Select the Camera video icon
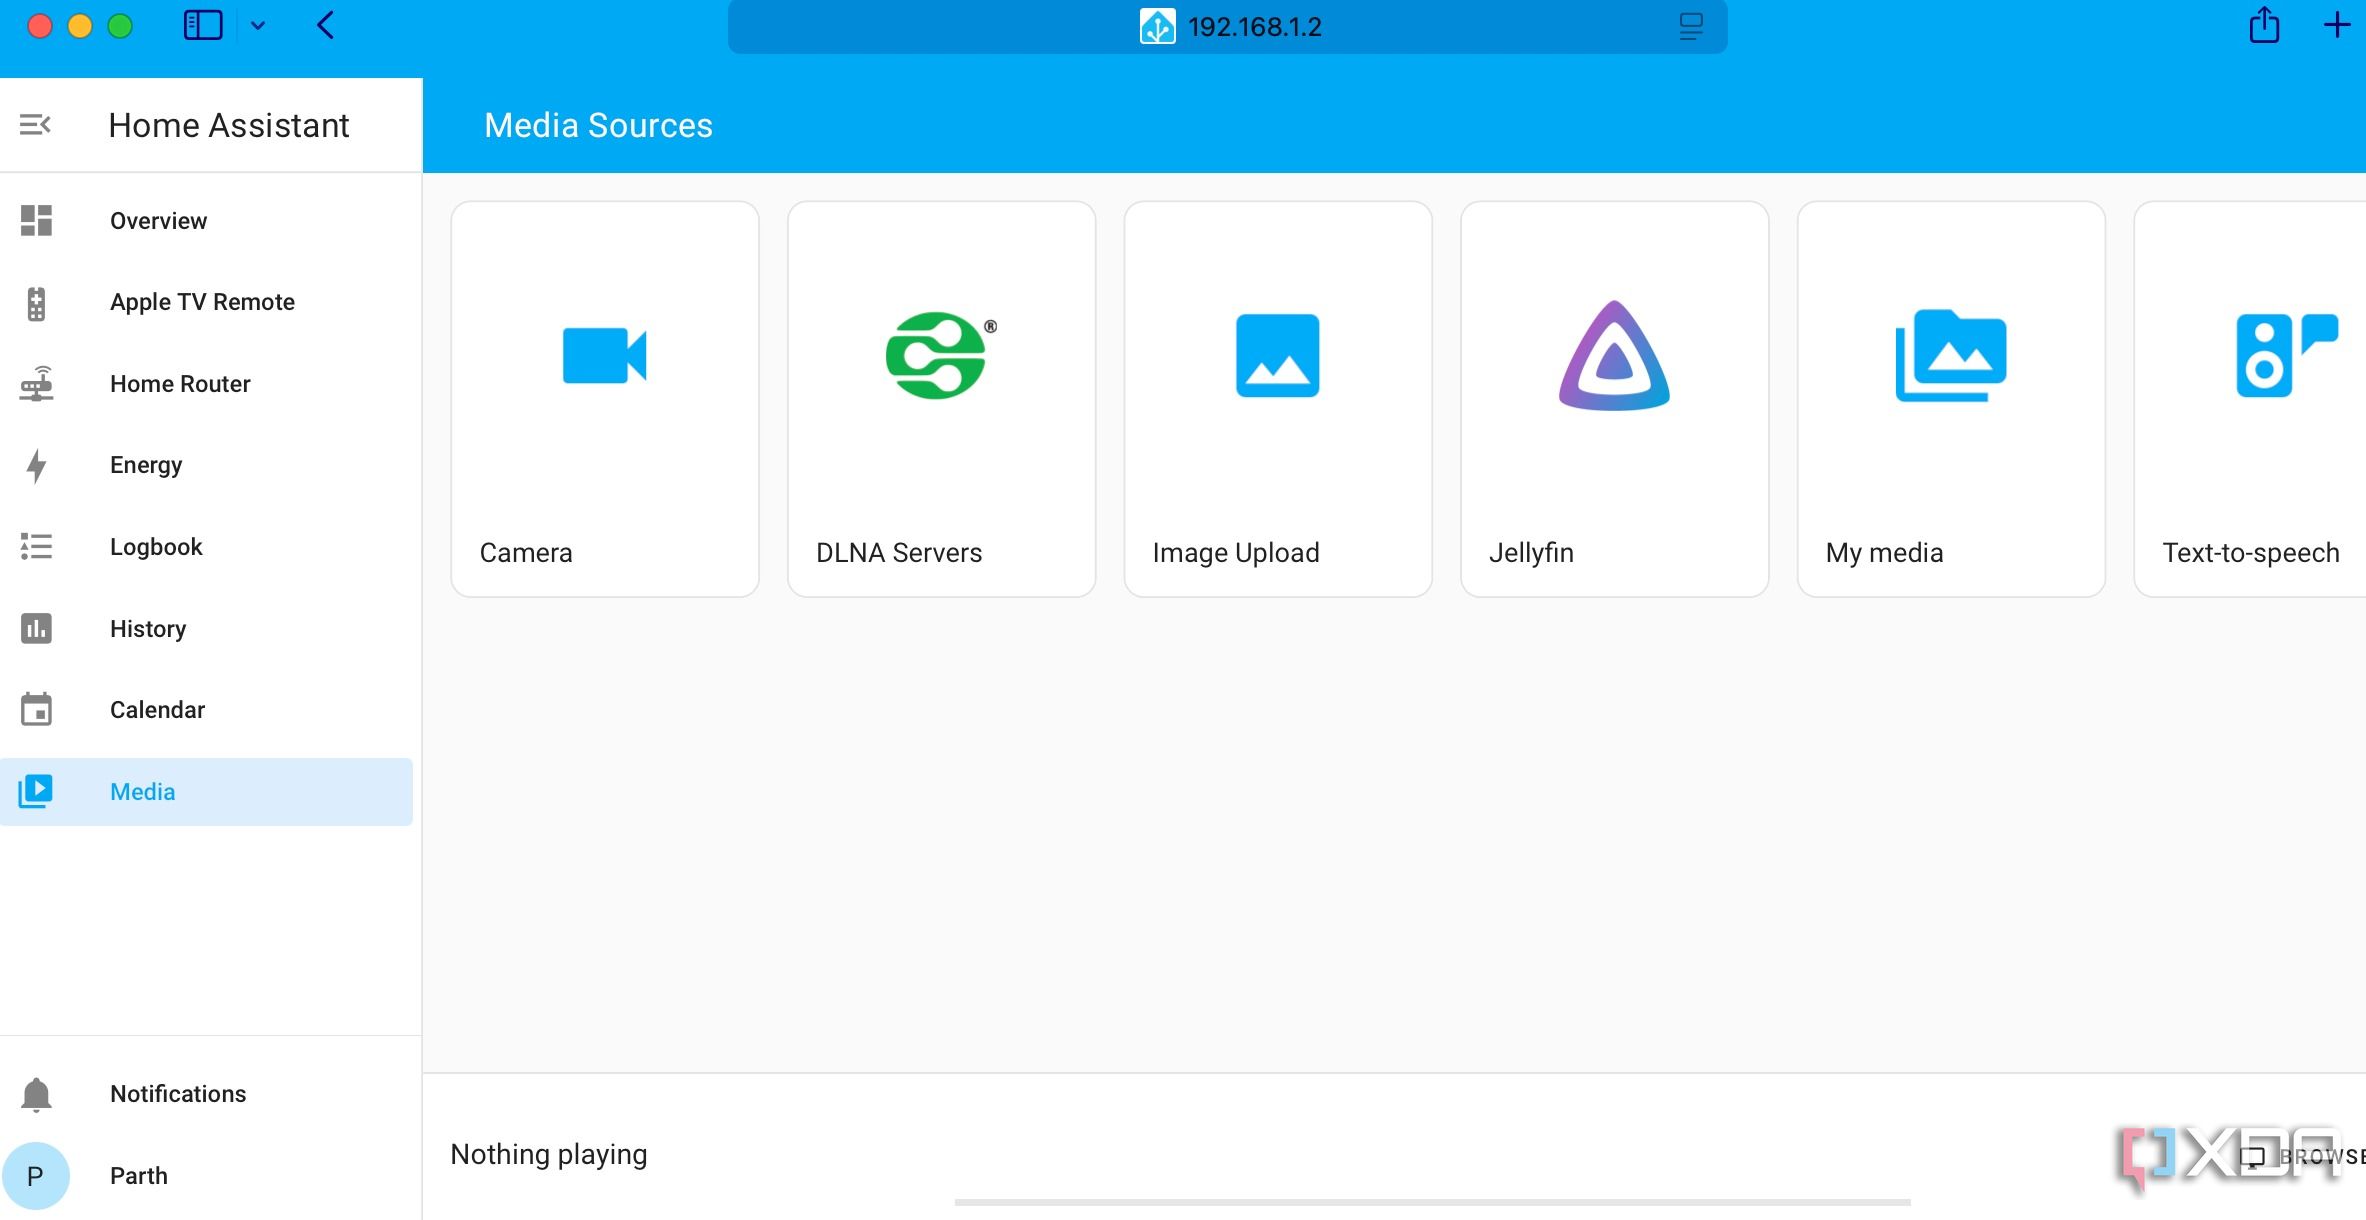The height and width of the screenshot is (1220, 2366). [x=604, y=355]
